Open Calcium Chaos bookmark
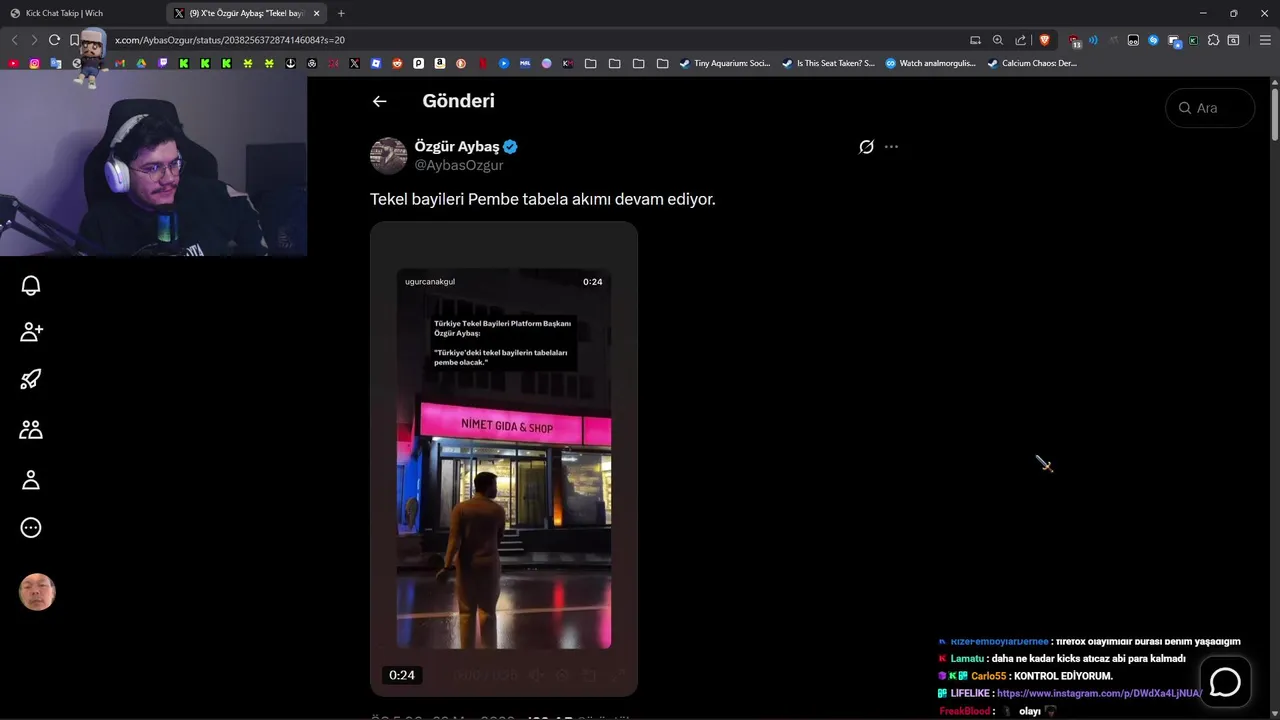1280x720 pixels. [1032, 63]
